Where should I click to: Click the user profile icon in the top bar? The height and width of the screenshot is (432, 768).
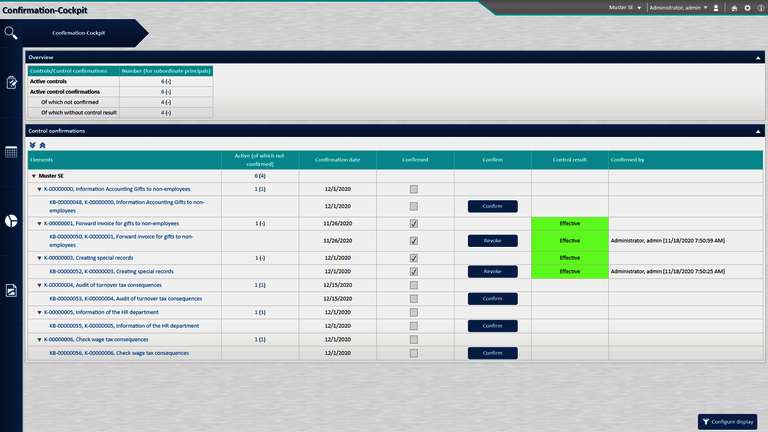(716, 8)
